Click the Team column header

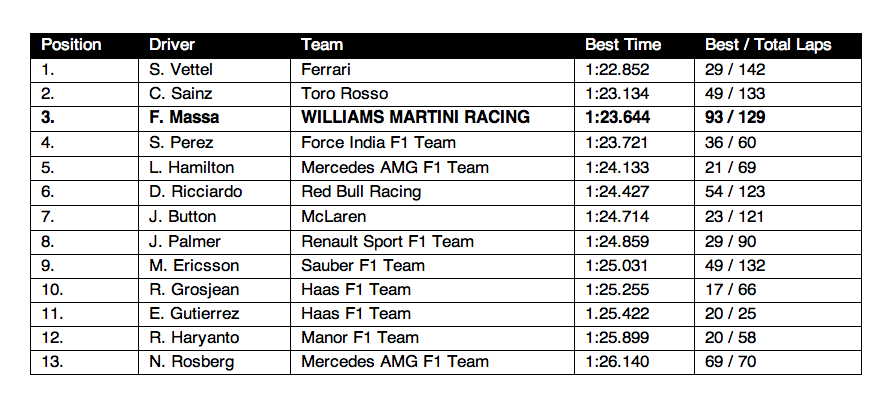click(x=322, y=45)
